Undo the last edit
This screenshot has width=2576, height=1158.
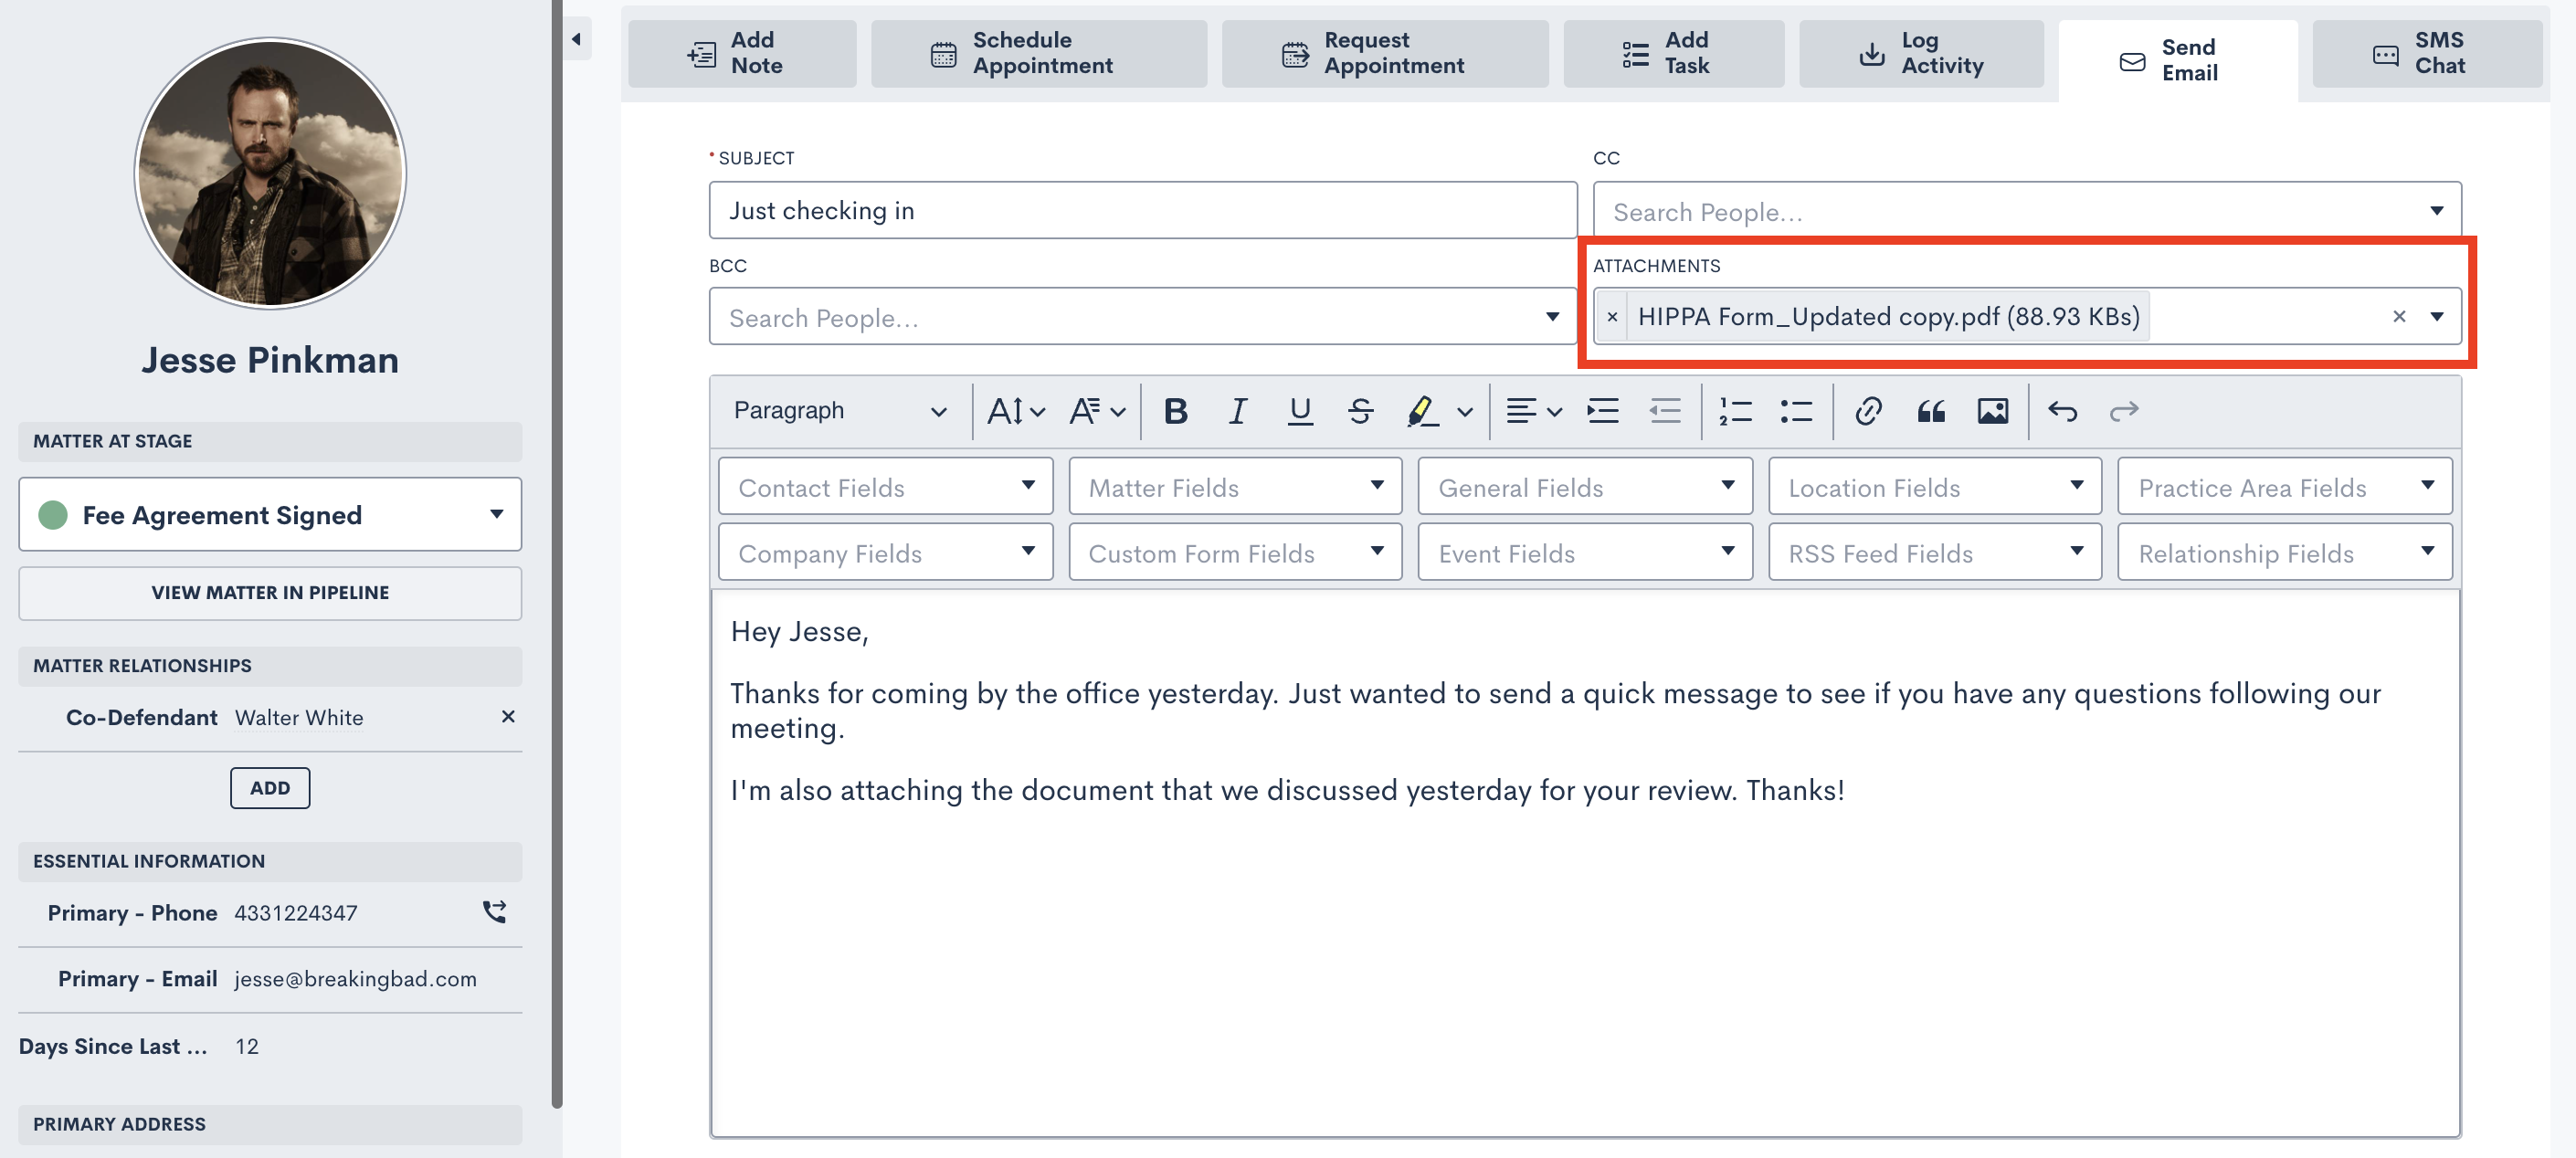[2062, 411]
